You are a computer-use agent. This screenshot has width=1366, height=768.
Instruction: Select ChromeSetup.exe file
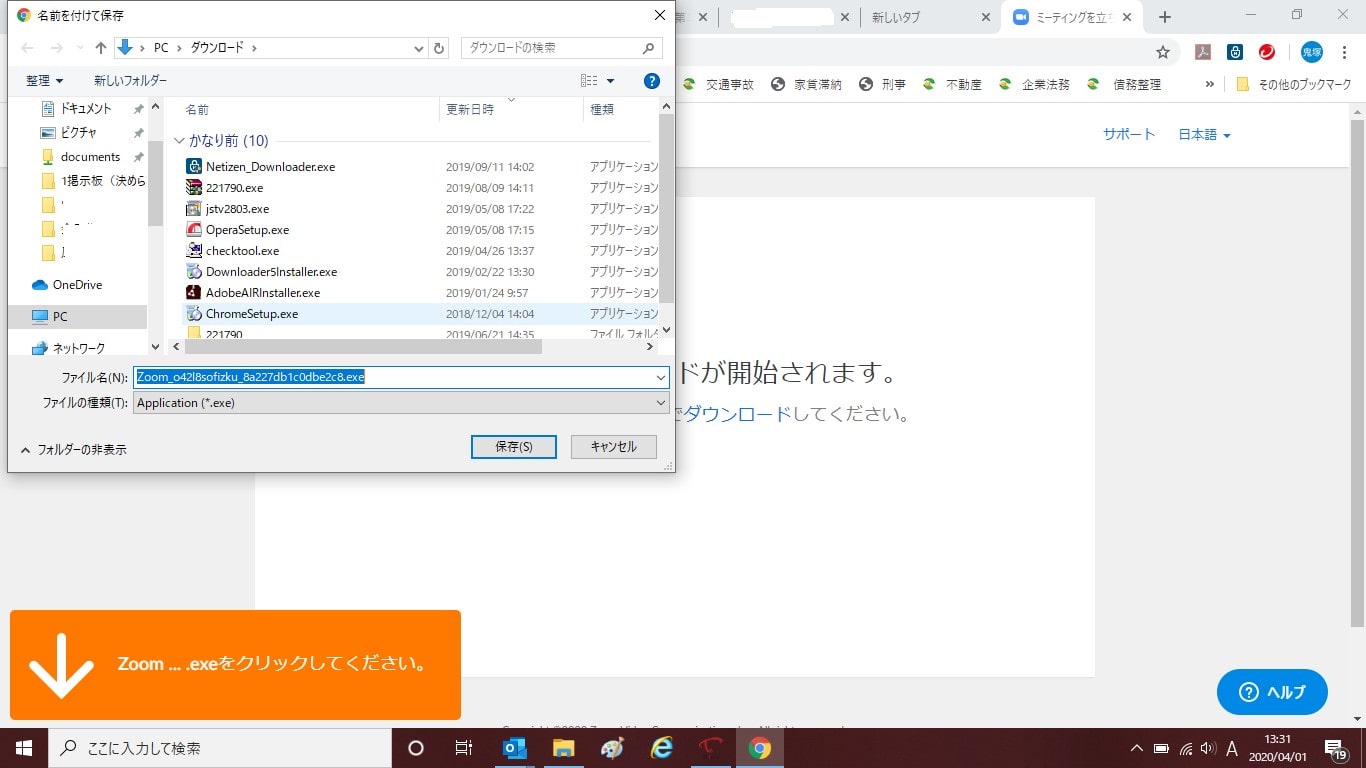(x=252, y=314)
